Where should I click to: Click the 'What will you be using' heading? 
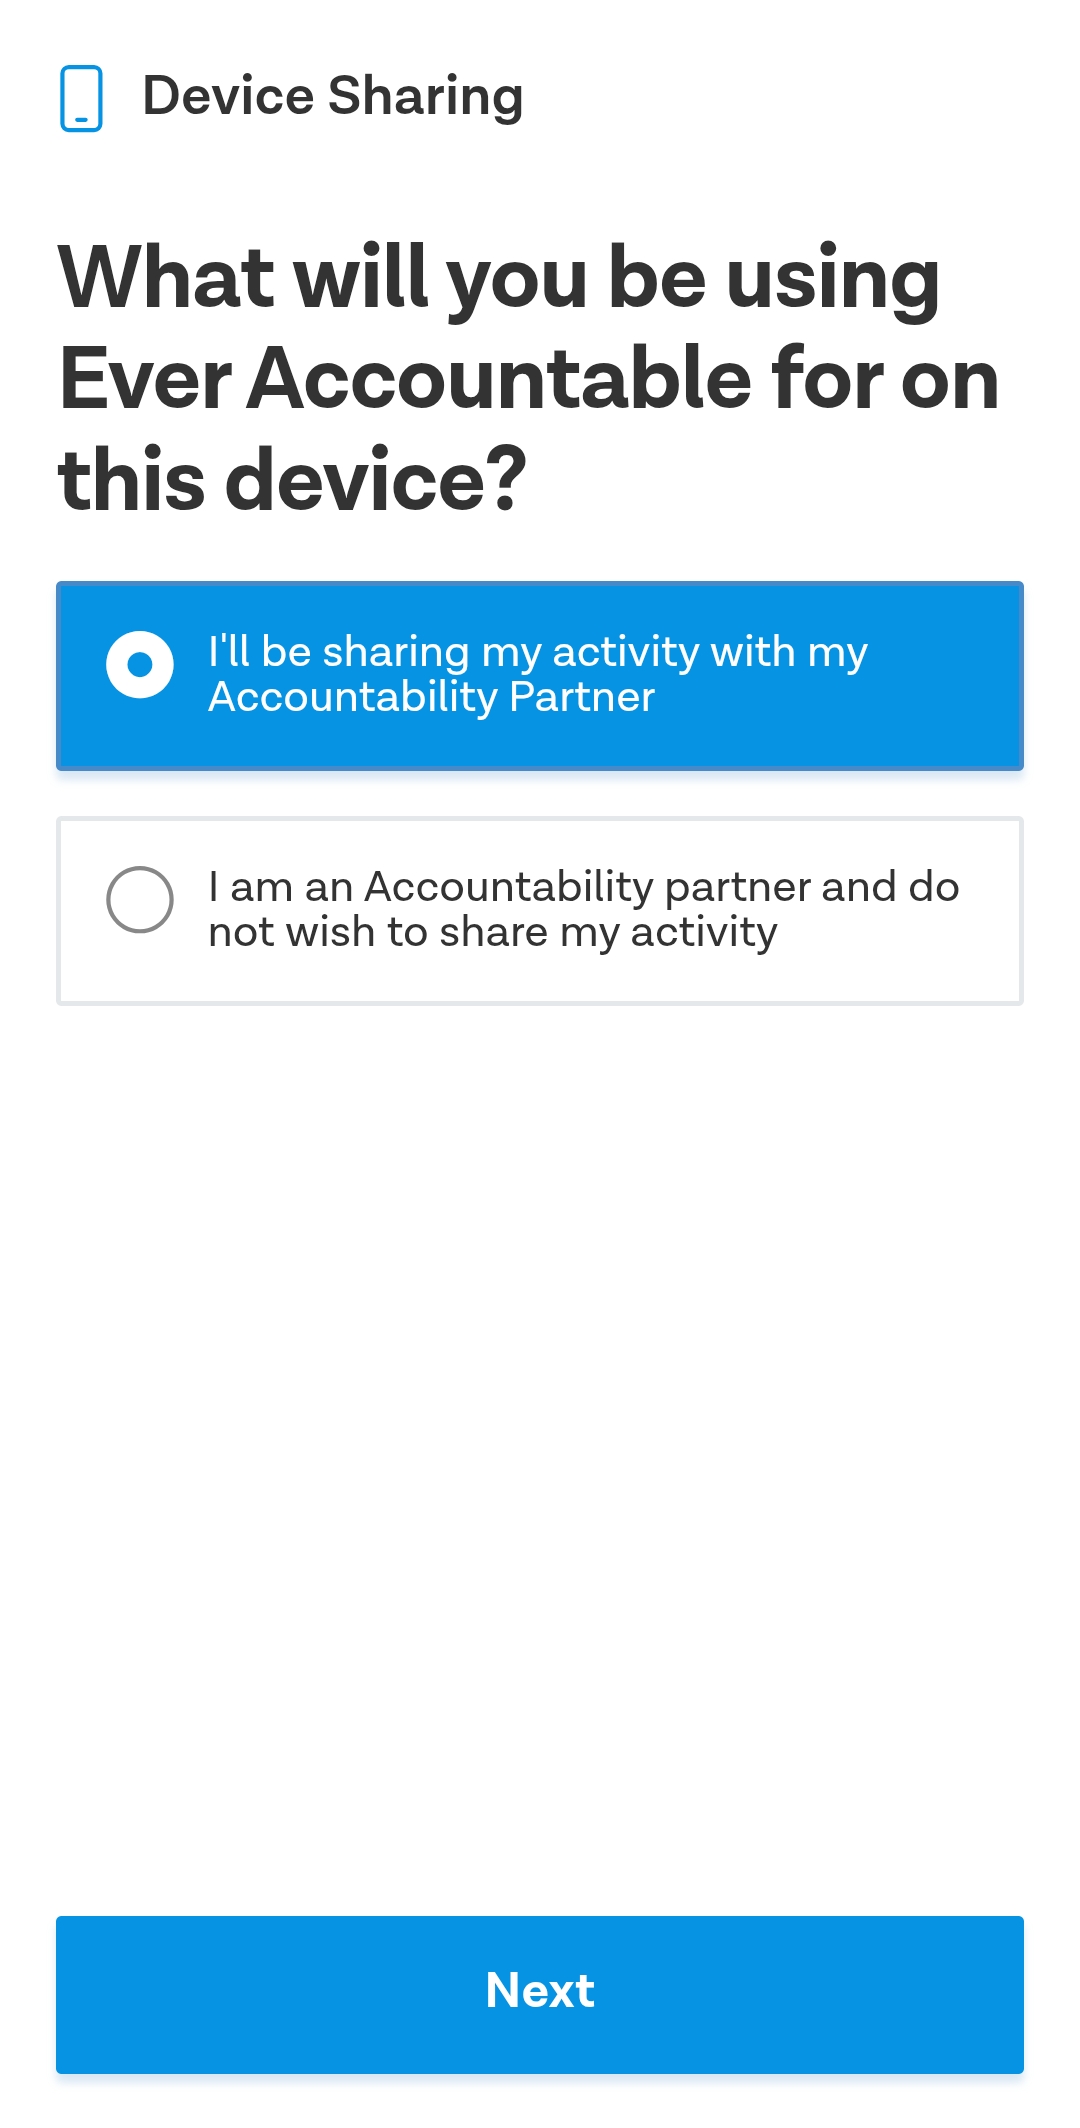(499, 277)
